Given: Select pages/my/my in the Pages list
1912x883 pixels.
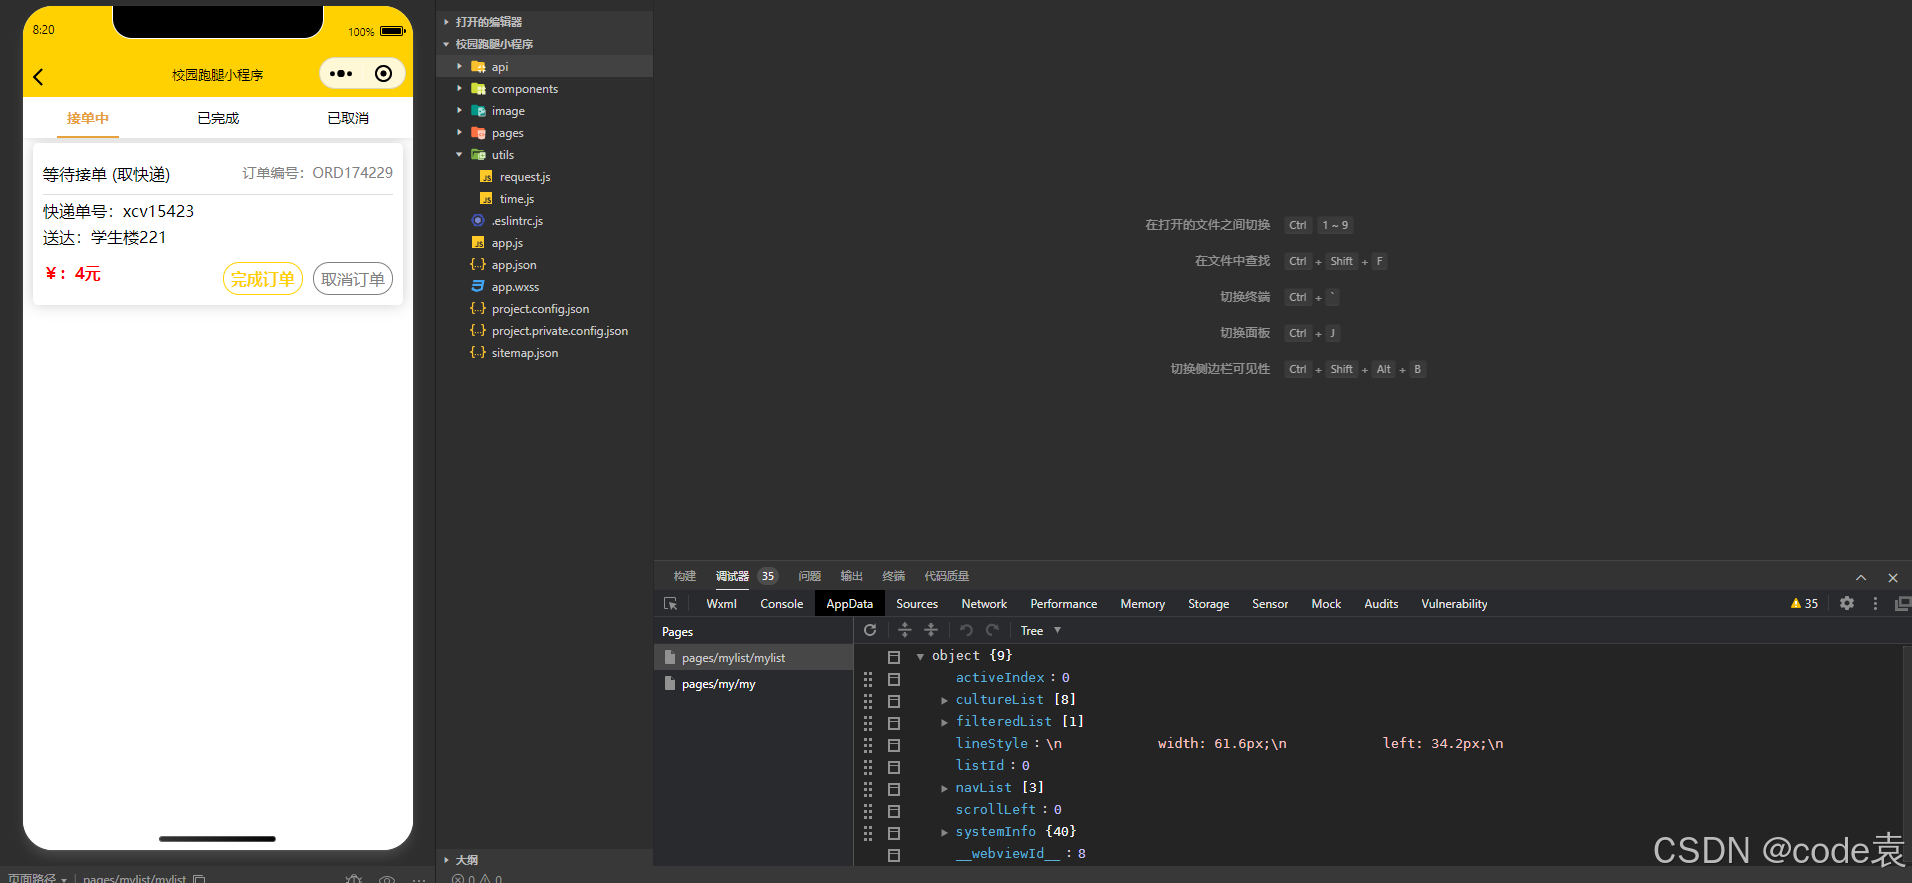Looking at the screenshot, I should click(x=753, y=684).
